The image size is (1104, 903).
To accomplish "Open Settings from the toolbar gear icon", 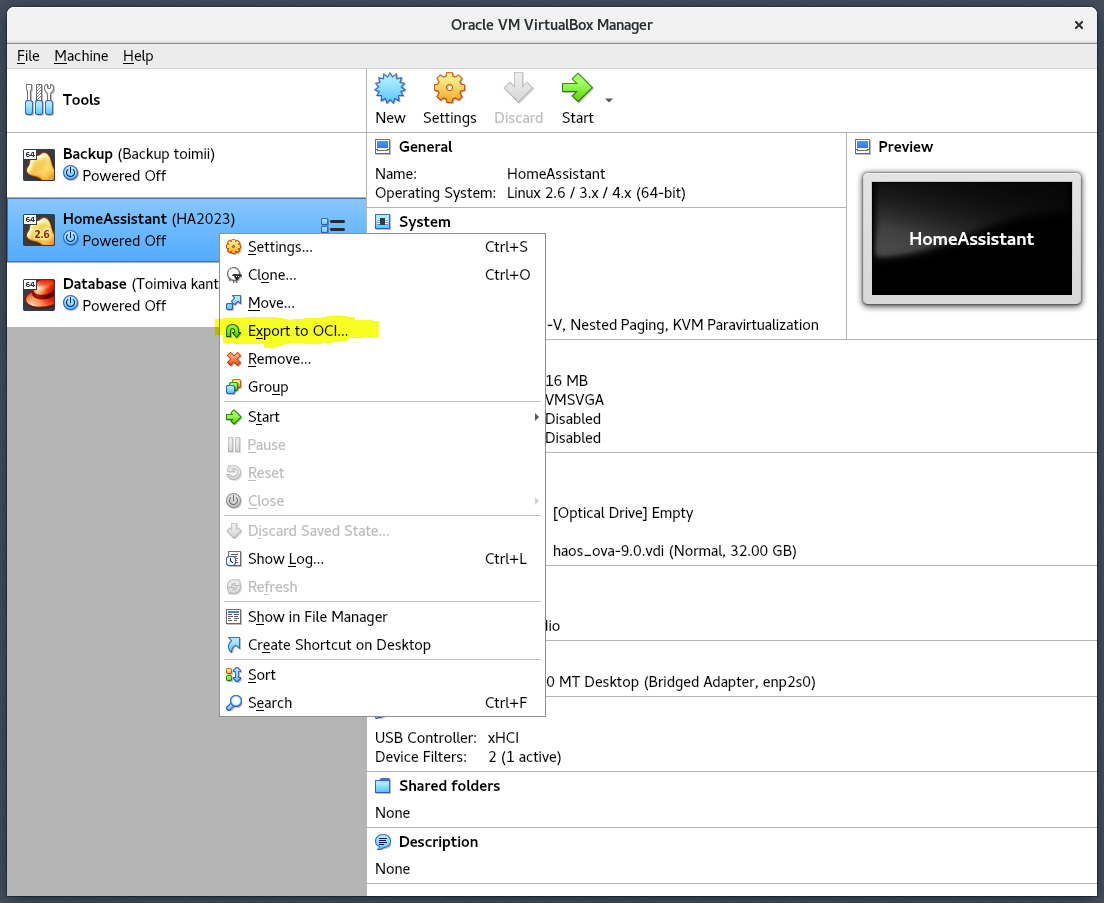I will pos(449,89).
